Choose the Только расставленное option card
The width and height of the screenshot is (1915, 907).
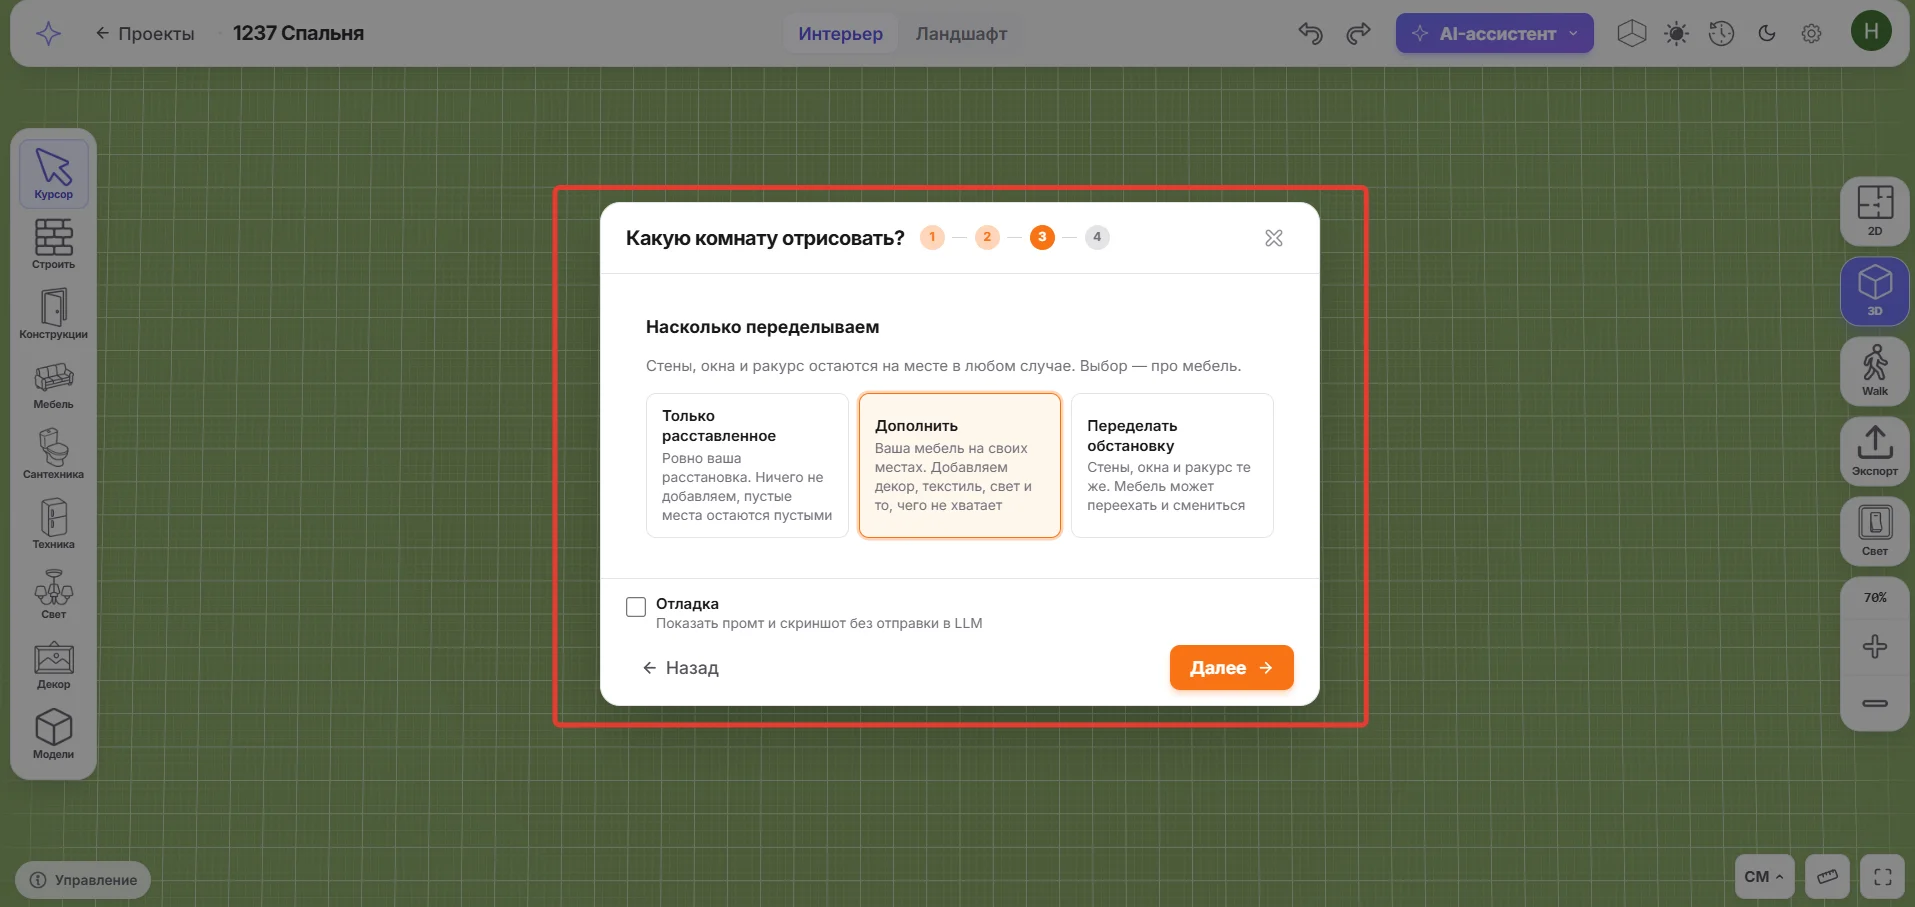[747, 465]
